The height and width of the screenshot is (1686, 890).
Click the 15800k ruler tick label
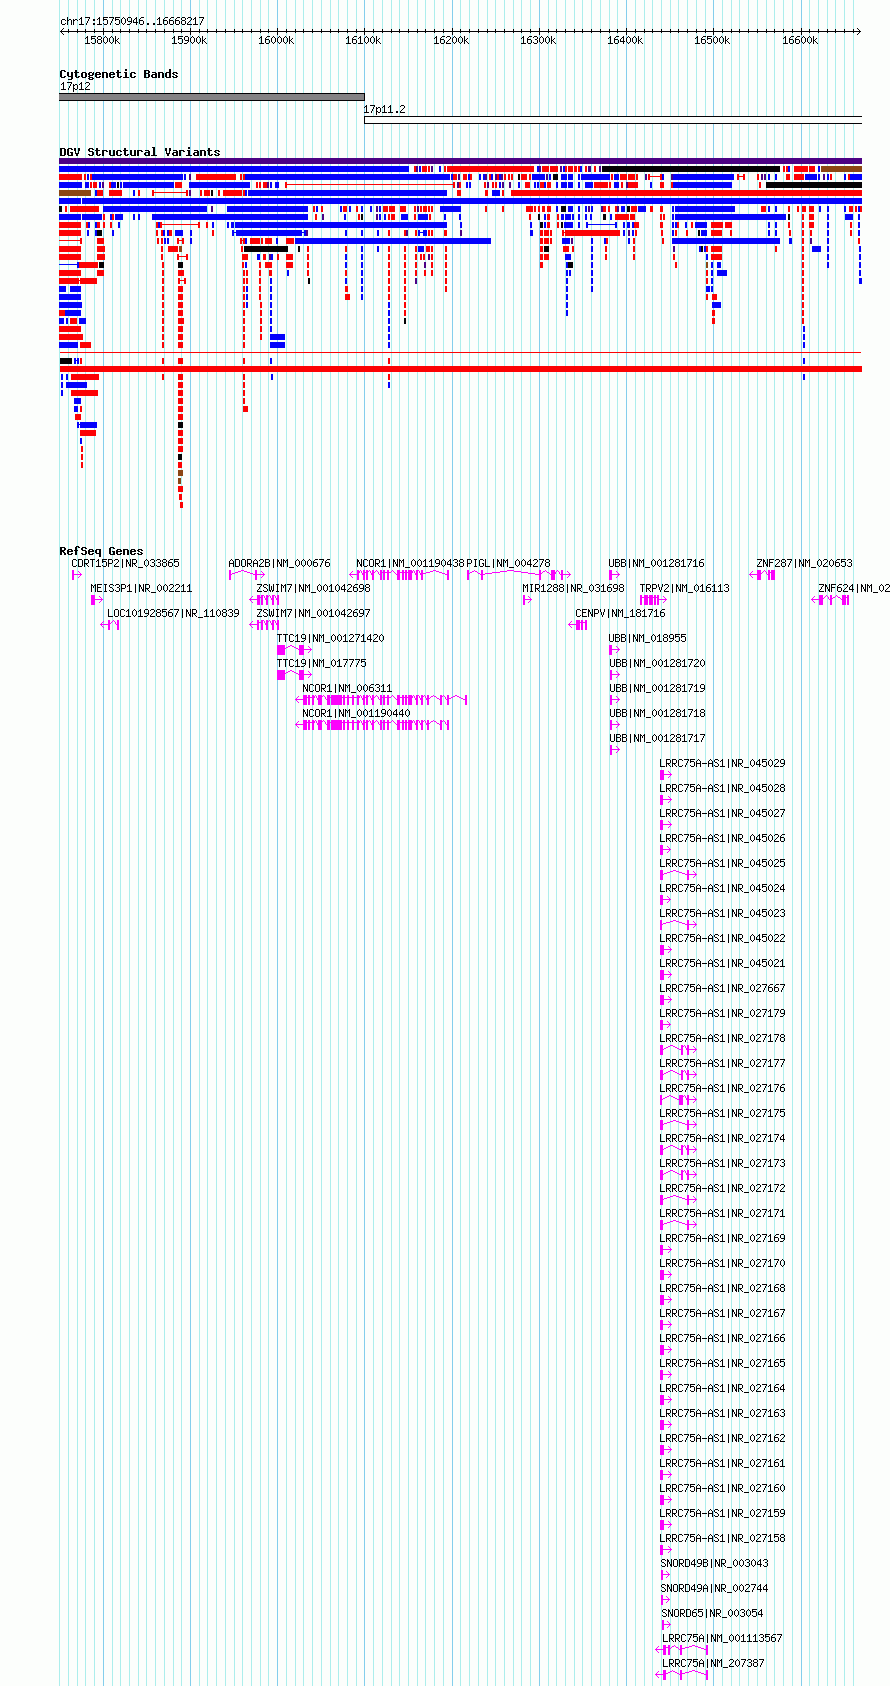[102, 40]
